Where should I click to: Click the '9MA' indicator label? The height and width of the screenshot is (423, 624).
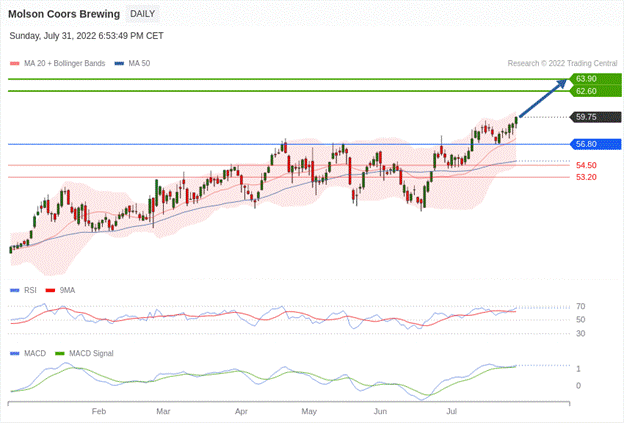67,290
